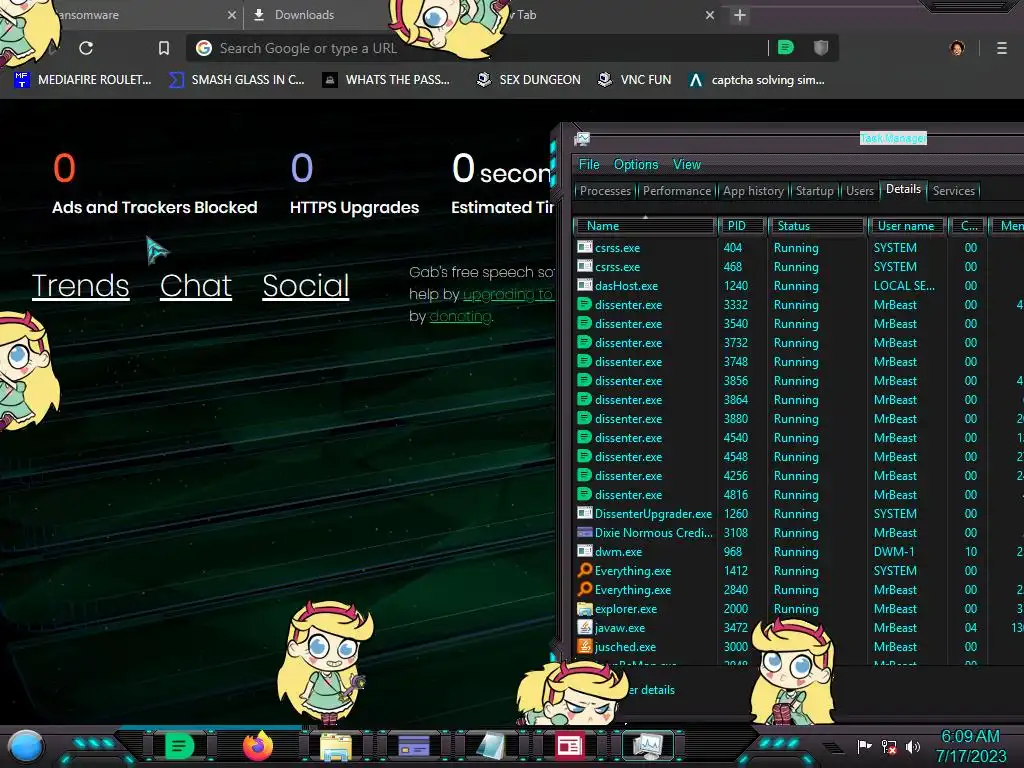Open the File menu in Task Manager
Viewport: 1024px width, 768px height.
(589, 165)
